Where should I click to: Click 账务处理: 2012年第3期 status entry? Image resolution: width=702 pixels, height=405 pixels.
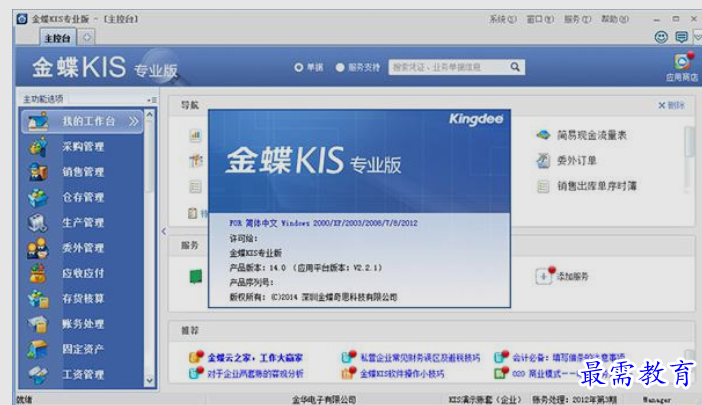pyautogui.click(x=574, y=400)
